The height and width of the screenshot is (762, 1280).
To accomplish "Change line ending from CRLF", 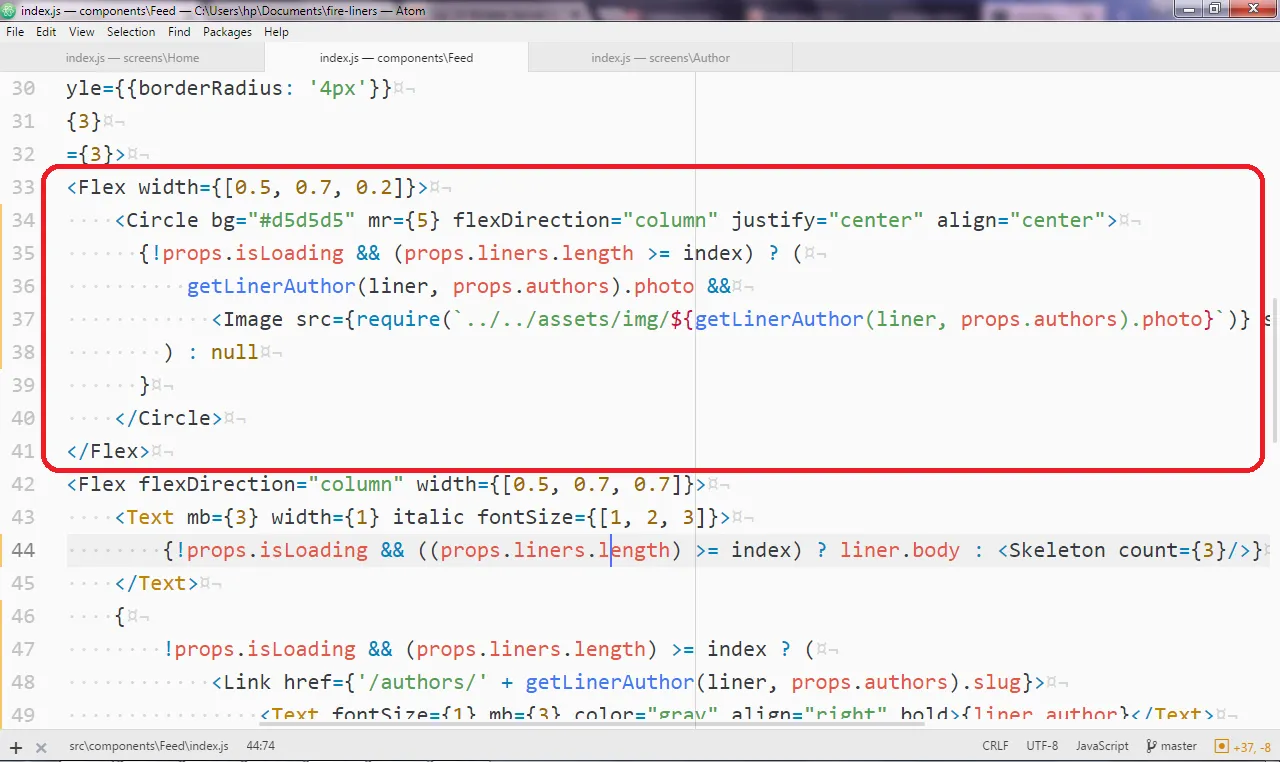I will coord(995,746).
